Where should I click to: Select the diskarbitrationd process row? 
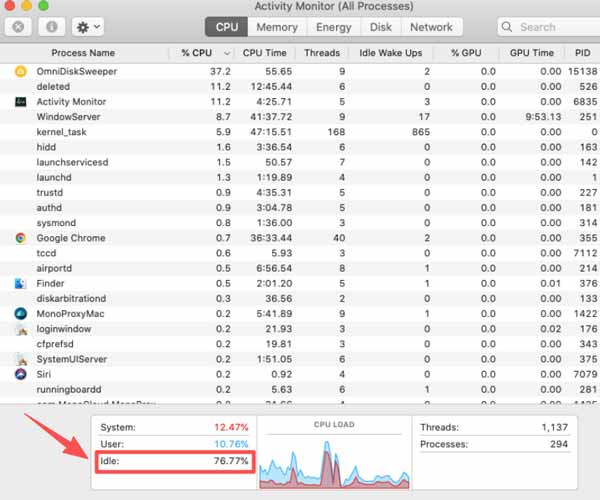tap(300, 298)
